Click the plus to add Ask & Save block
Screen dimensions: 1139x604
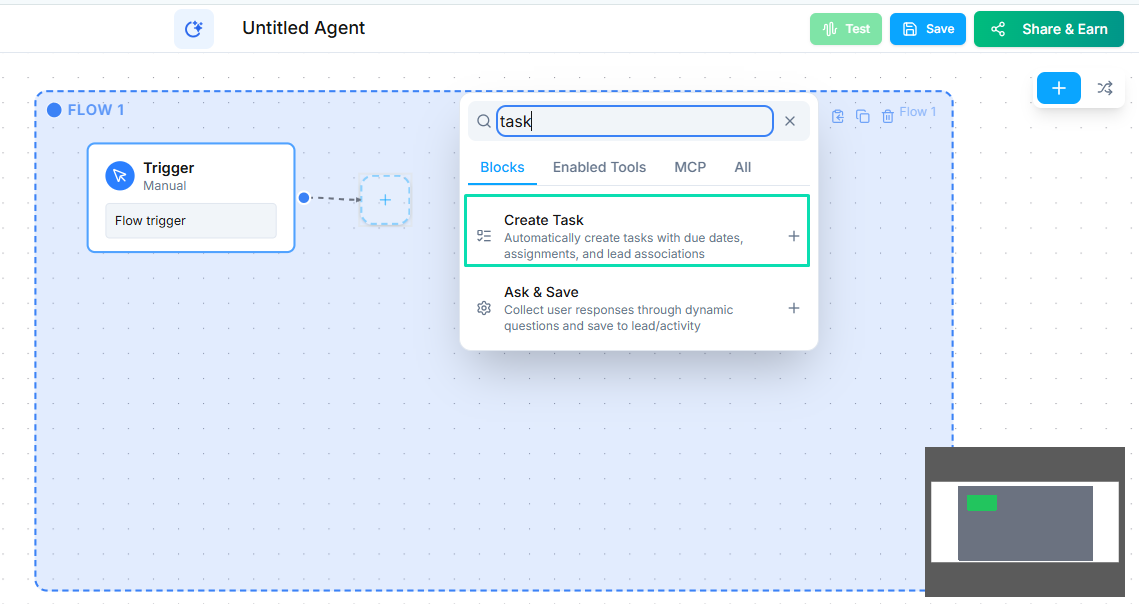pyautogui.click(x=793, y=308)
